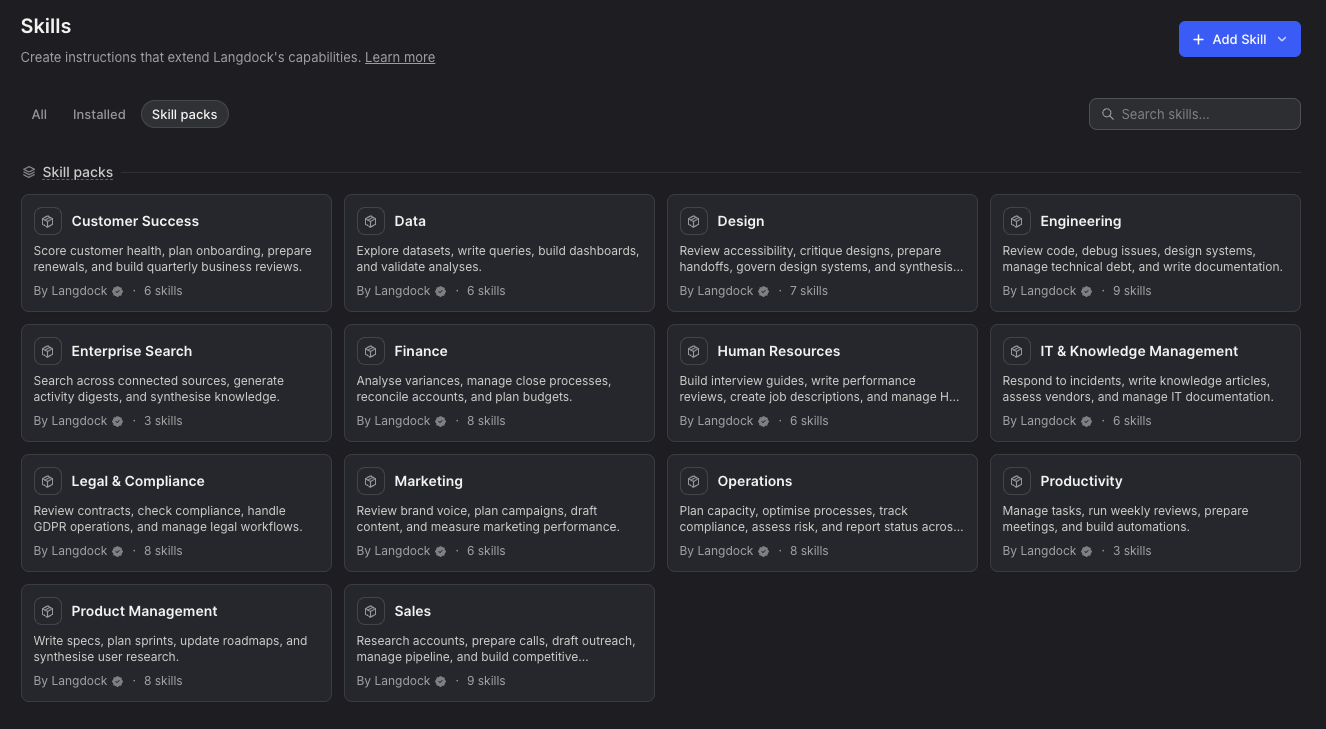Click the stacked layers icon beside Skill packs

29,172
